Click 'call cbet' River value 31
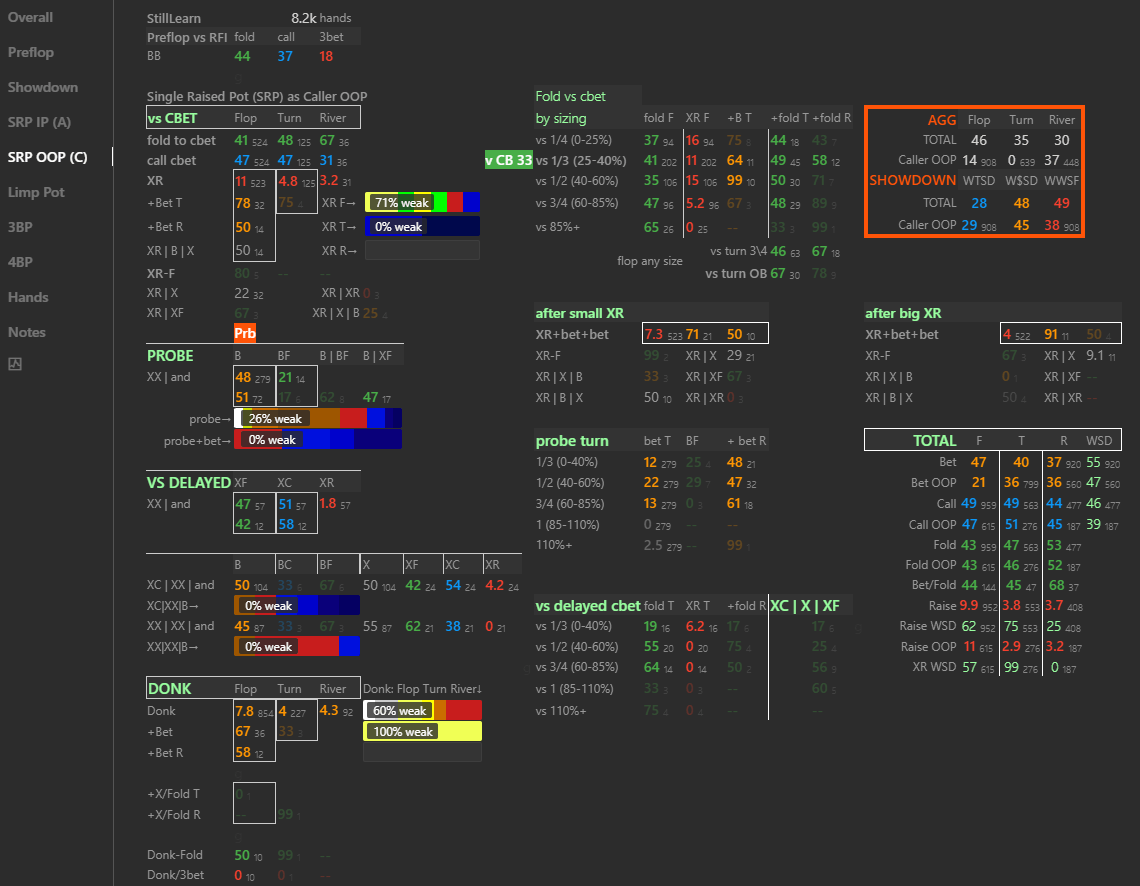Viewport: 1140px width, 886px height. [x=326, y=160]
